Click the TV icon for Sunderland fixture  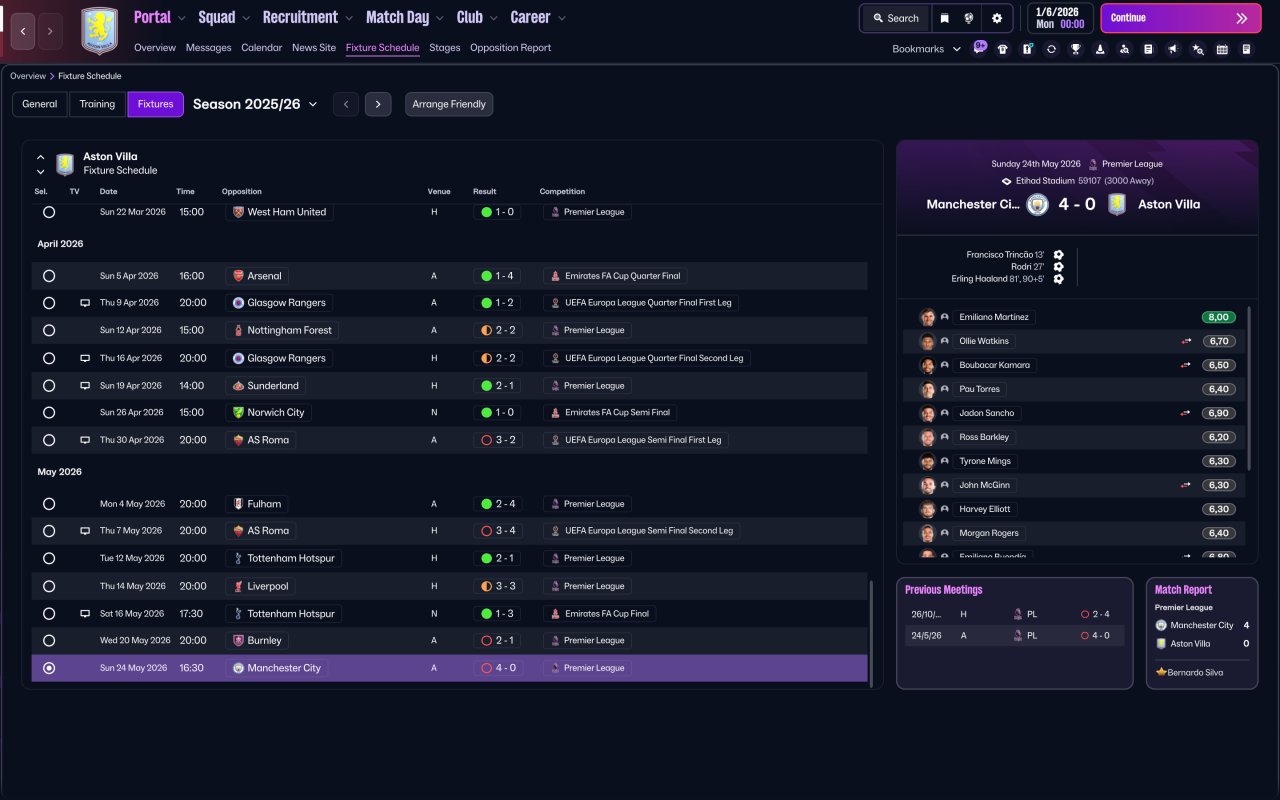coord(85,386)
